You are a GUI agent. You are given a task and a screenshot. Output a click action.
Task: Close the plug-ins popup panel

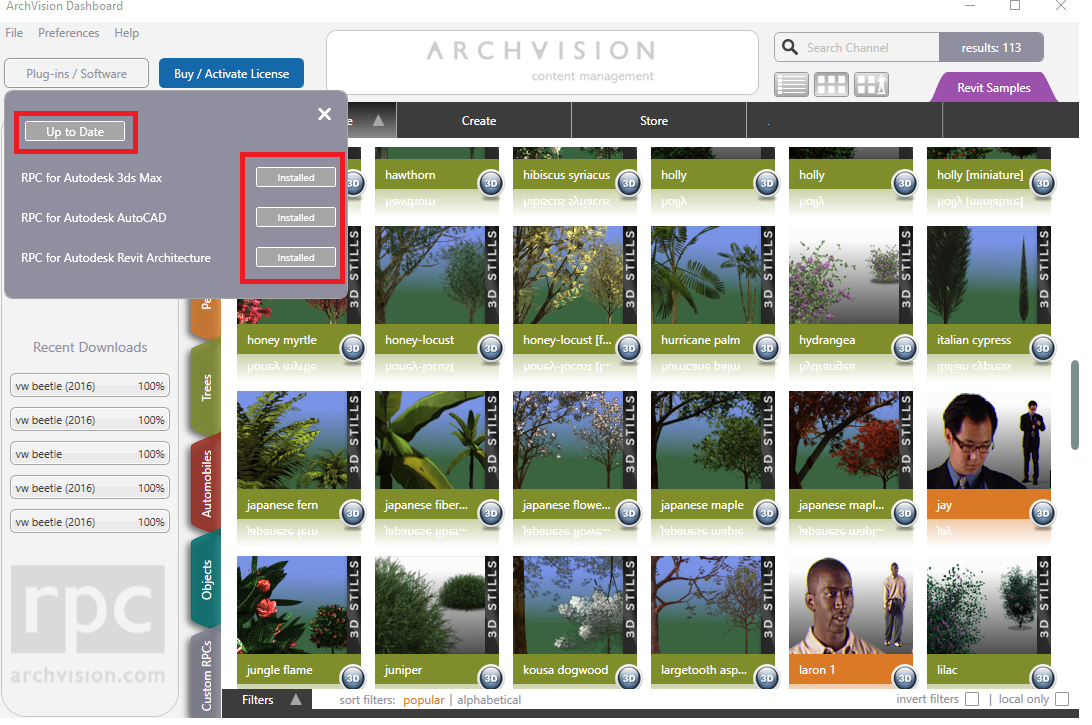pyautogui.click(x=325, y=114)
